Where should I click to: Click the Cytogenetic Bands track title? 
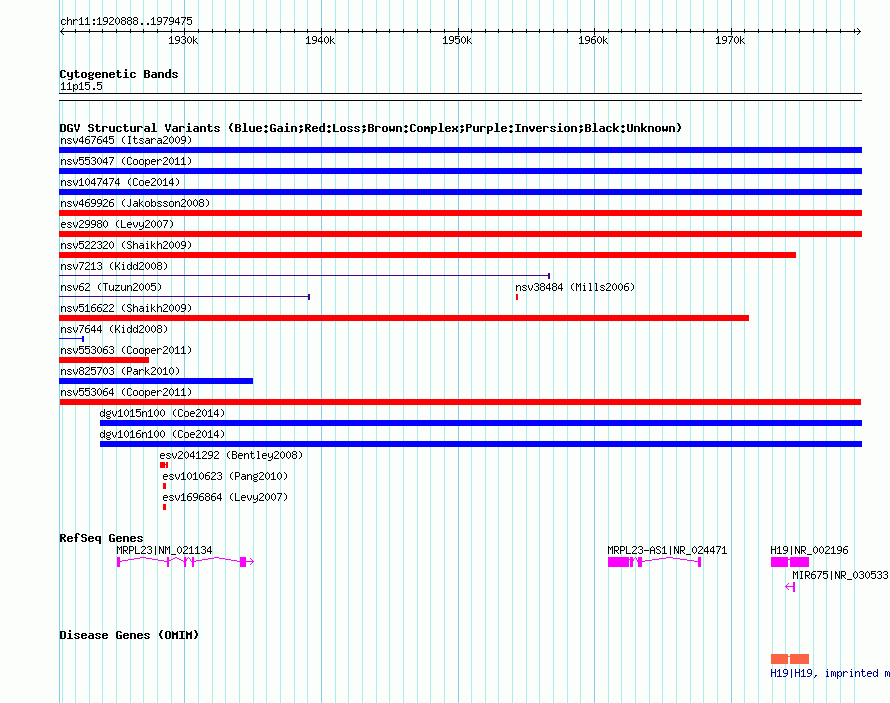[x=119, y=74]
